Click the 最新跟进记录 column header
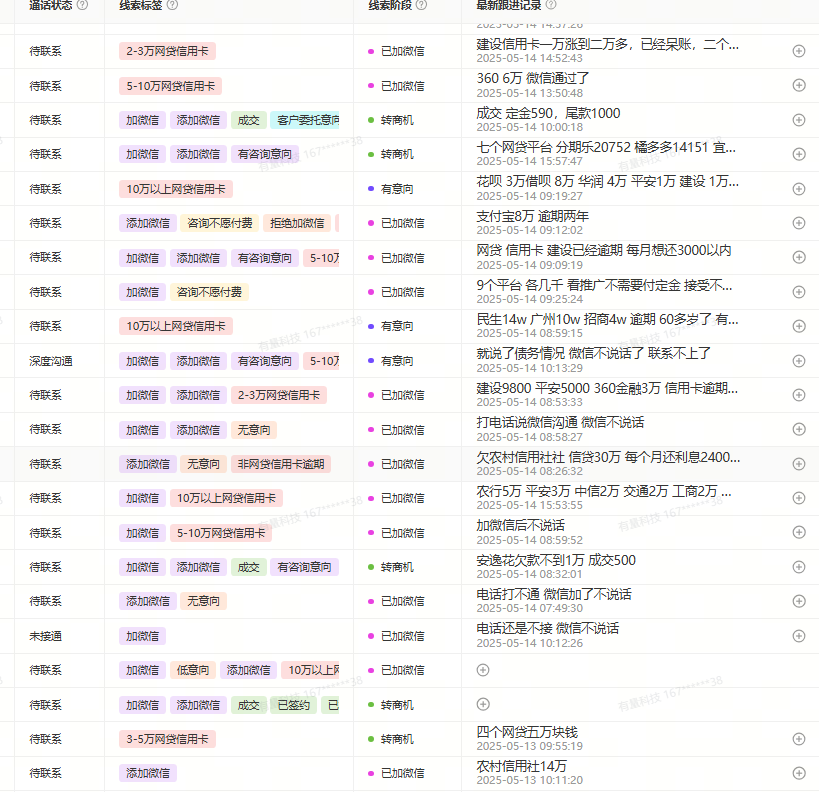The height and width of the screenshot is (792, 819). [509, 5]
